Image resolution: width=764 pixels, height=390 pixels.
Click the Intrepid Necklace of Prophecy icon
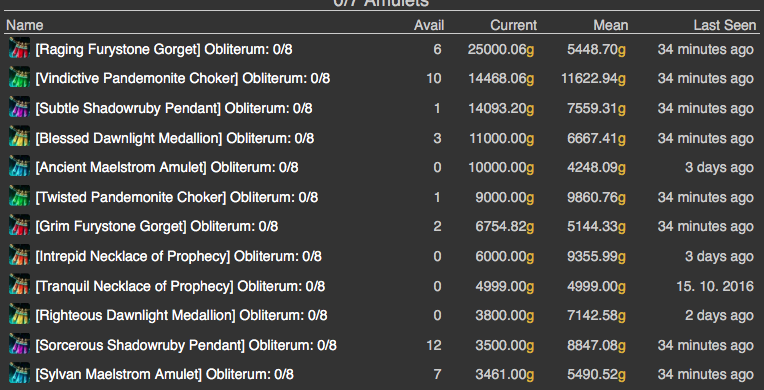(x=19, y=255)
